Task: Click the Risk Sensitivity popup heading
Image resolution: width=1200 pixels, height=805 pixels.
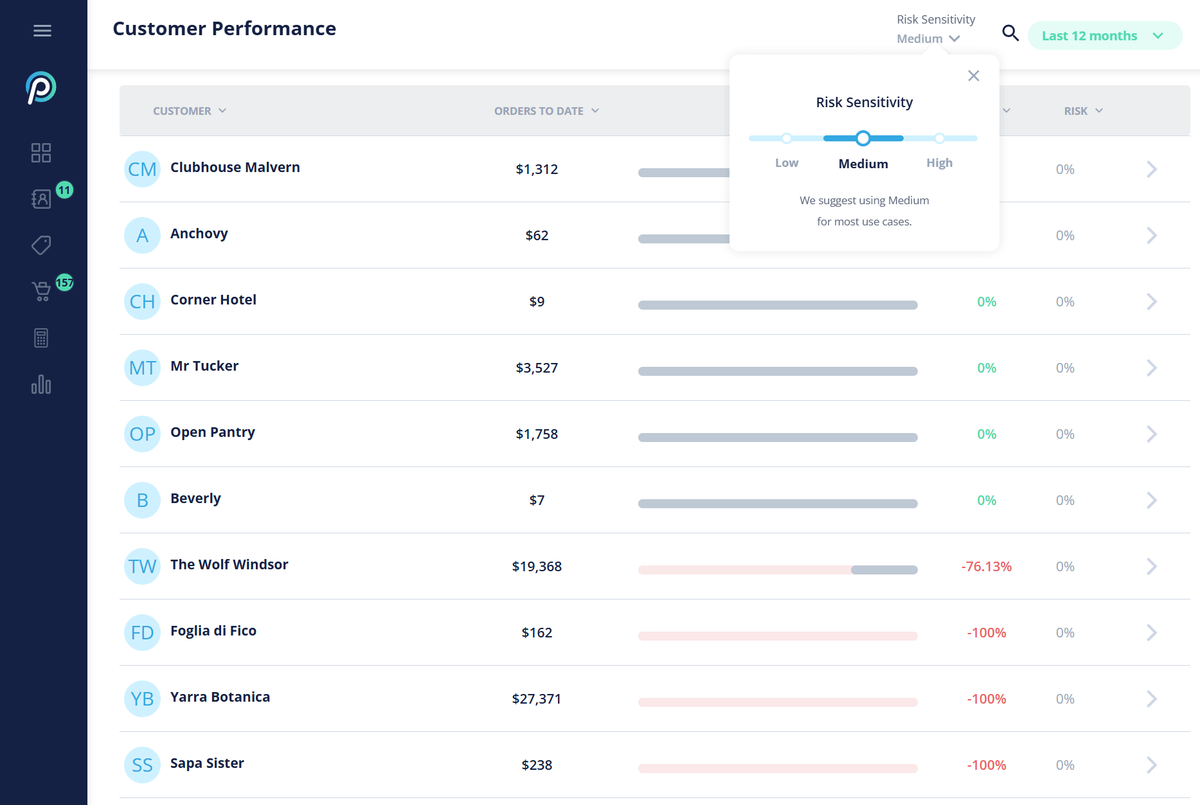Action: point(864,102)
